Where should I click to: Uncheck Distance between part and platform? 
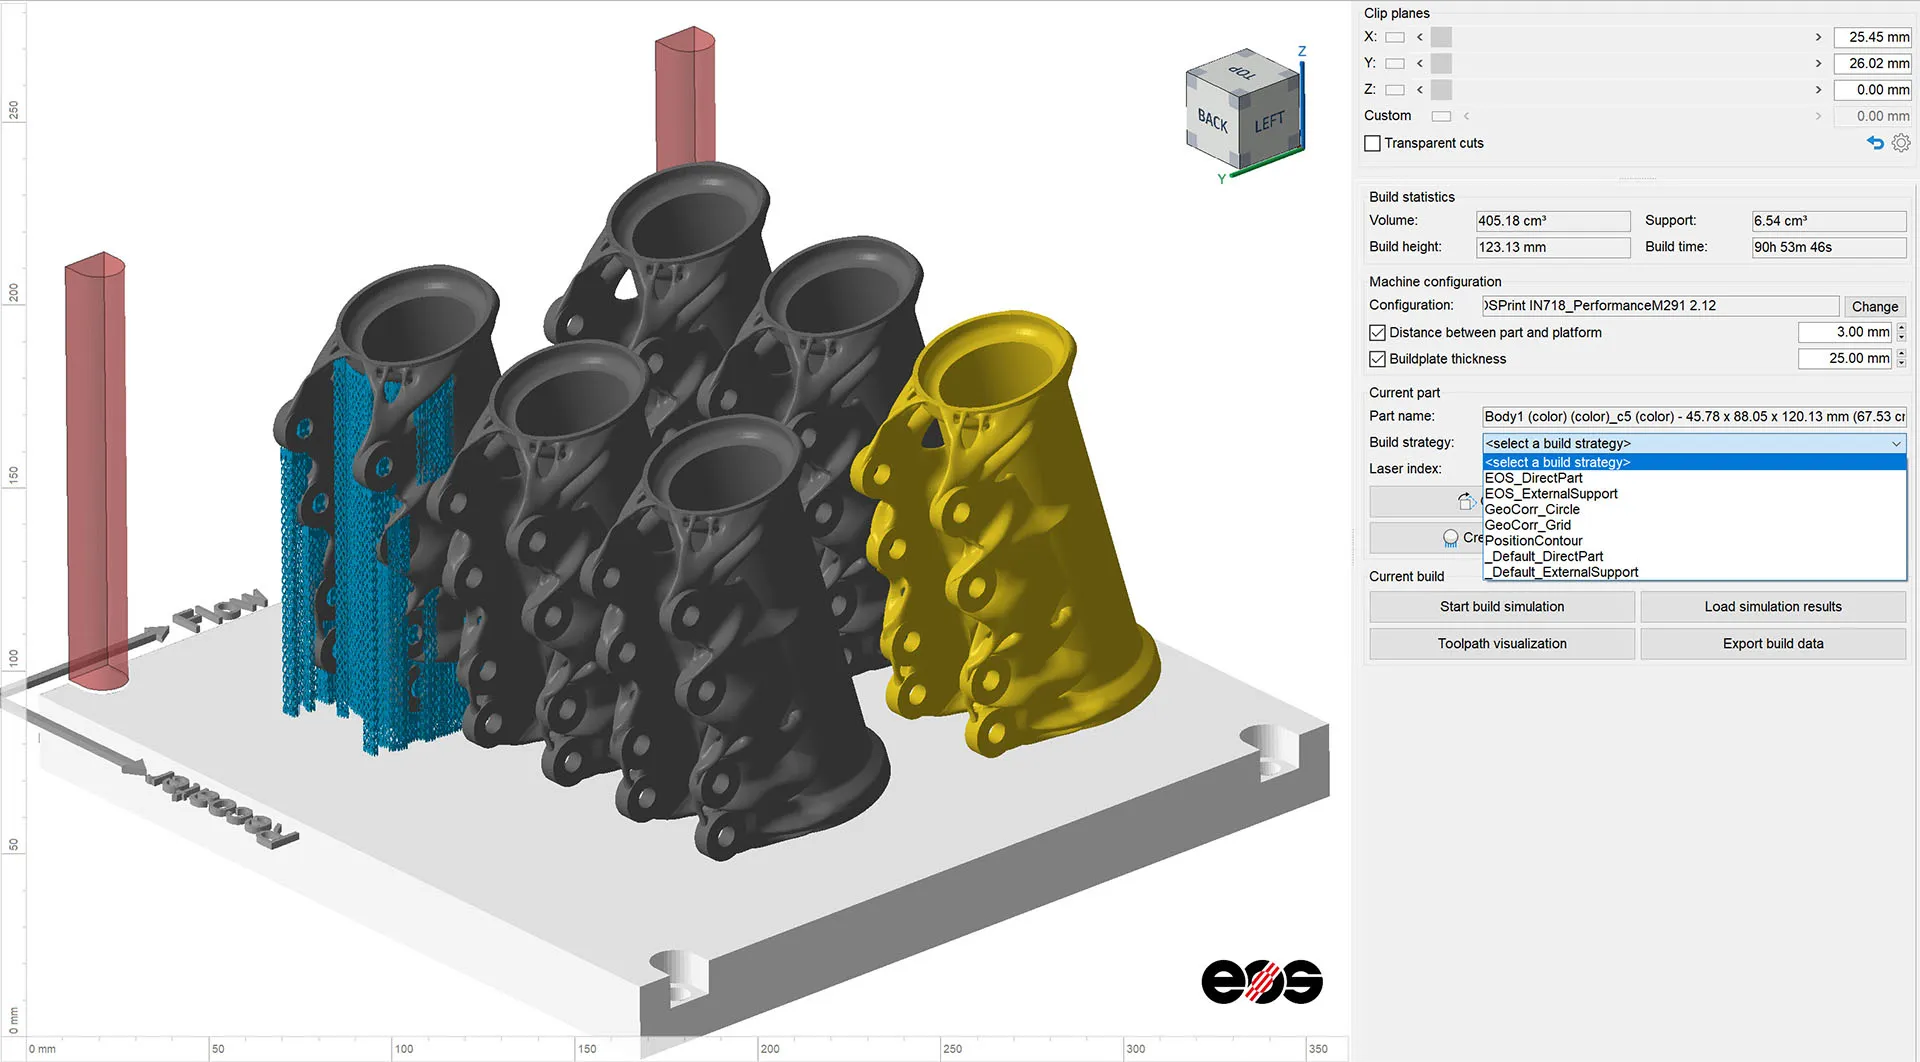pos(1378,333)
